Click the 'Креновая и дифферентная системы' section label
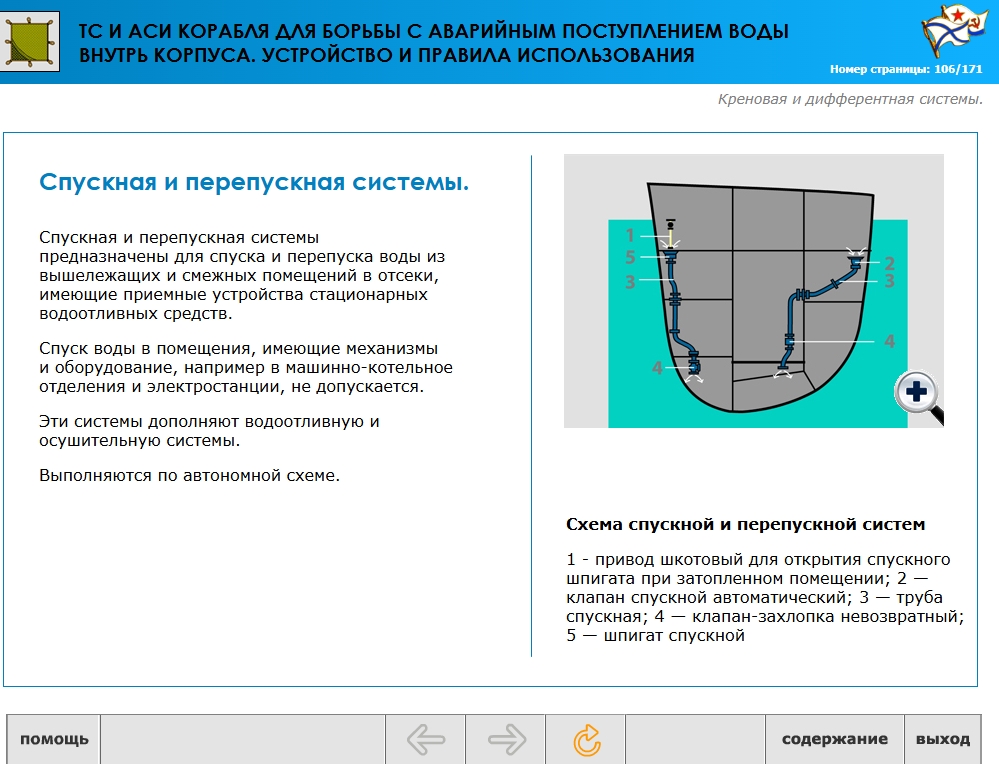Screen dimensions: 999x764 click(850, 99)
